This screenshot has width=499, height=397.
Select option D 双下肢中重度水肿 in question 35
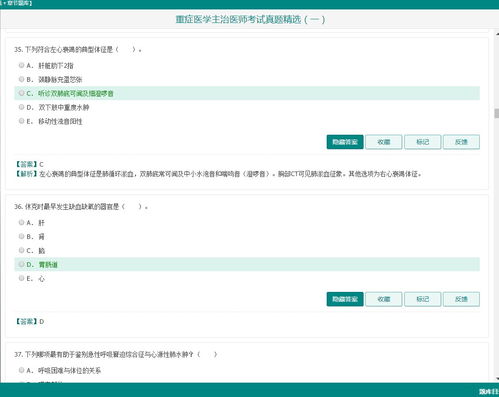point(21,107)
